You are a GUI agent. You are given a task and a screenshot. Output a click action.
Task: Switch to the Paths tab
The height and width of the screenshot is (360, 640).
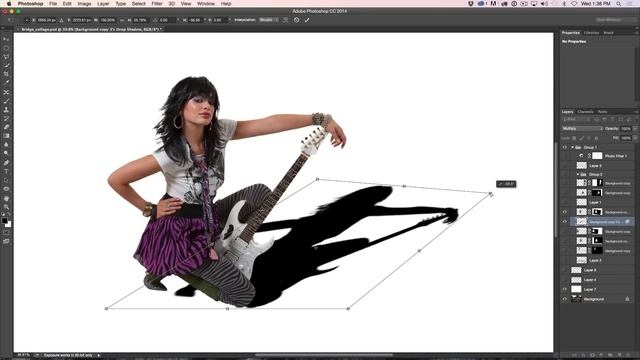pyautogui.click(x=602, y=112)
